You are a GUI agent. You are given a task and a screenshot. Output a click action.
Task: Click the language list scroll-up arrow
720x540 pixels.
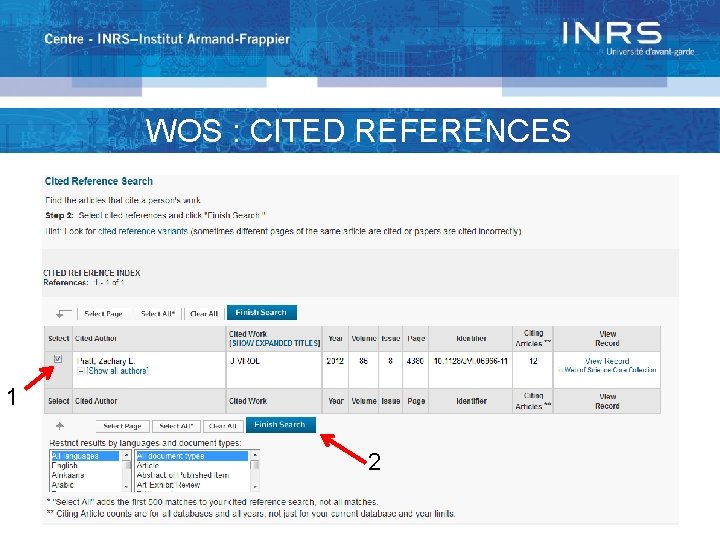click(x=127, y=455)
